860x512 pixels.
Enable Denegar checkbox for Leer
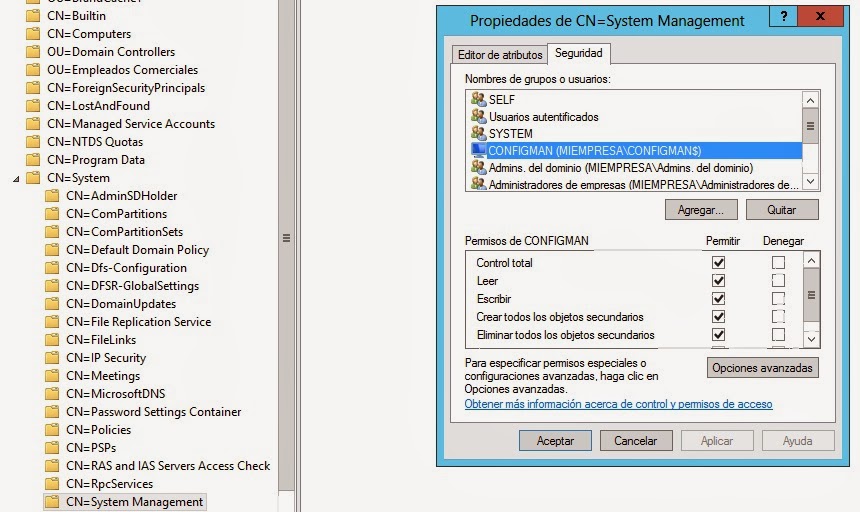778,281
